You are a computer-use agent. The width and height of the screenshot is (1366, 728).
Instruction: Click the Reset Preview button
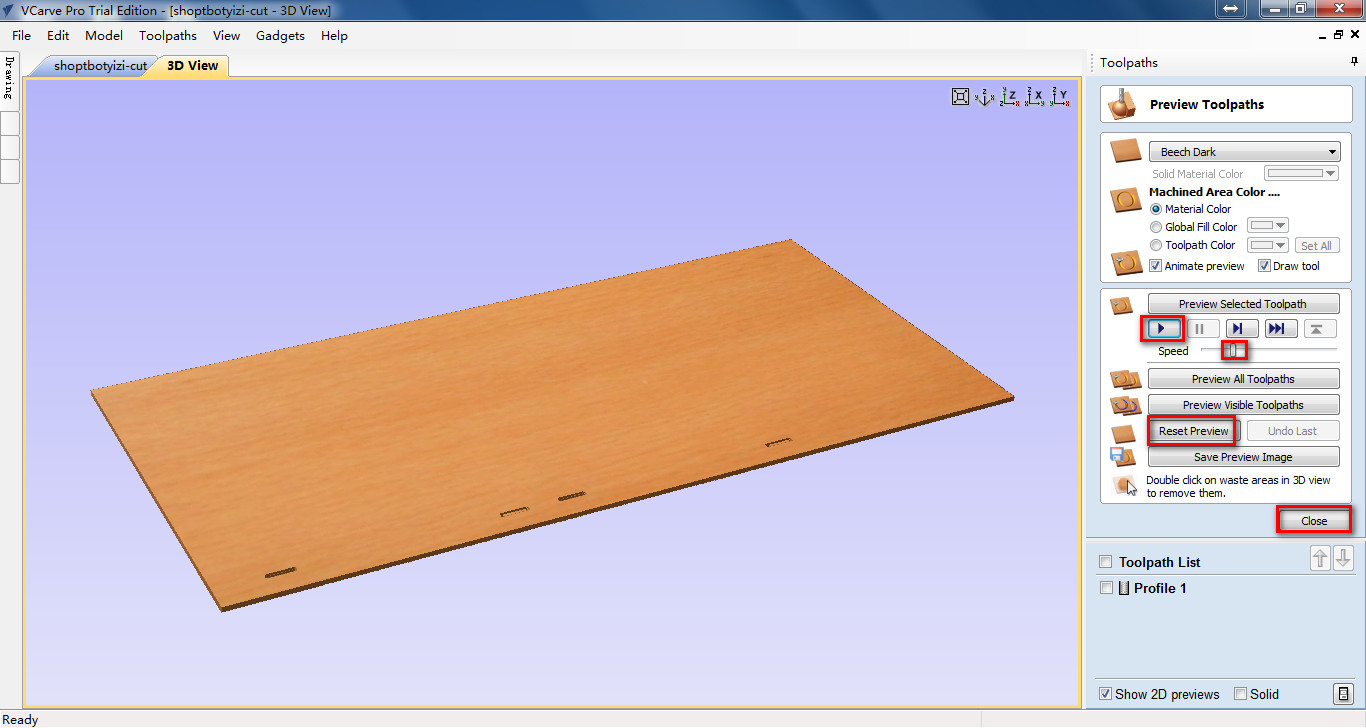[x=1193, y=431]
